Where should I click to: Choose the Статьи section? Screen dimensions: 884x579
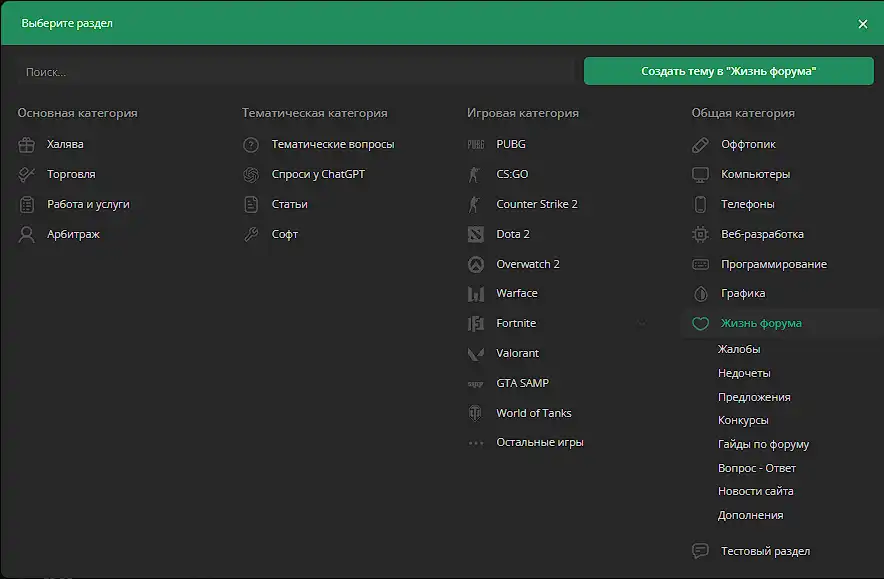coord(289,204)
